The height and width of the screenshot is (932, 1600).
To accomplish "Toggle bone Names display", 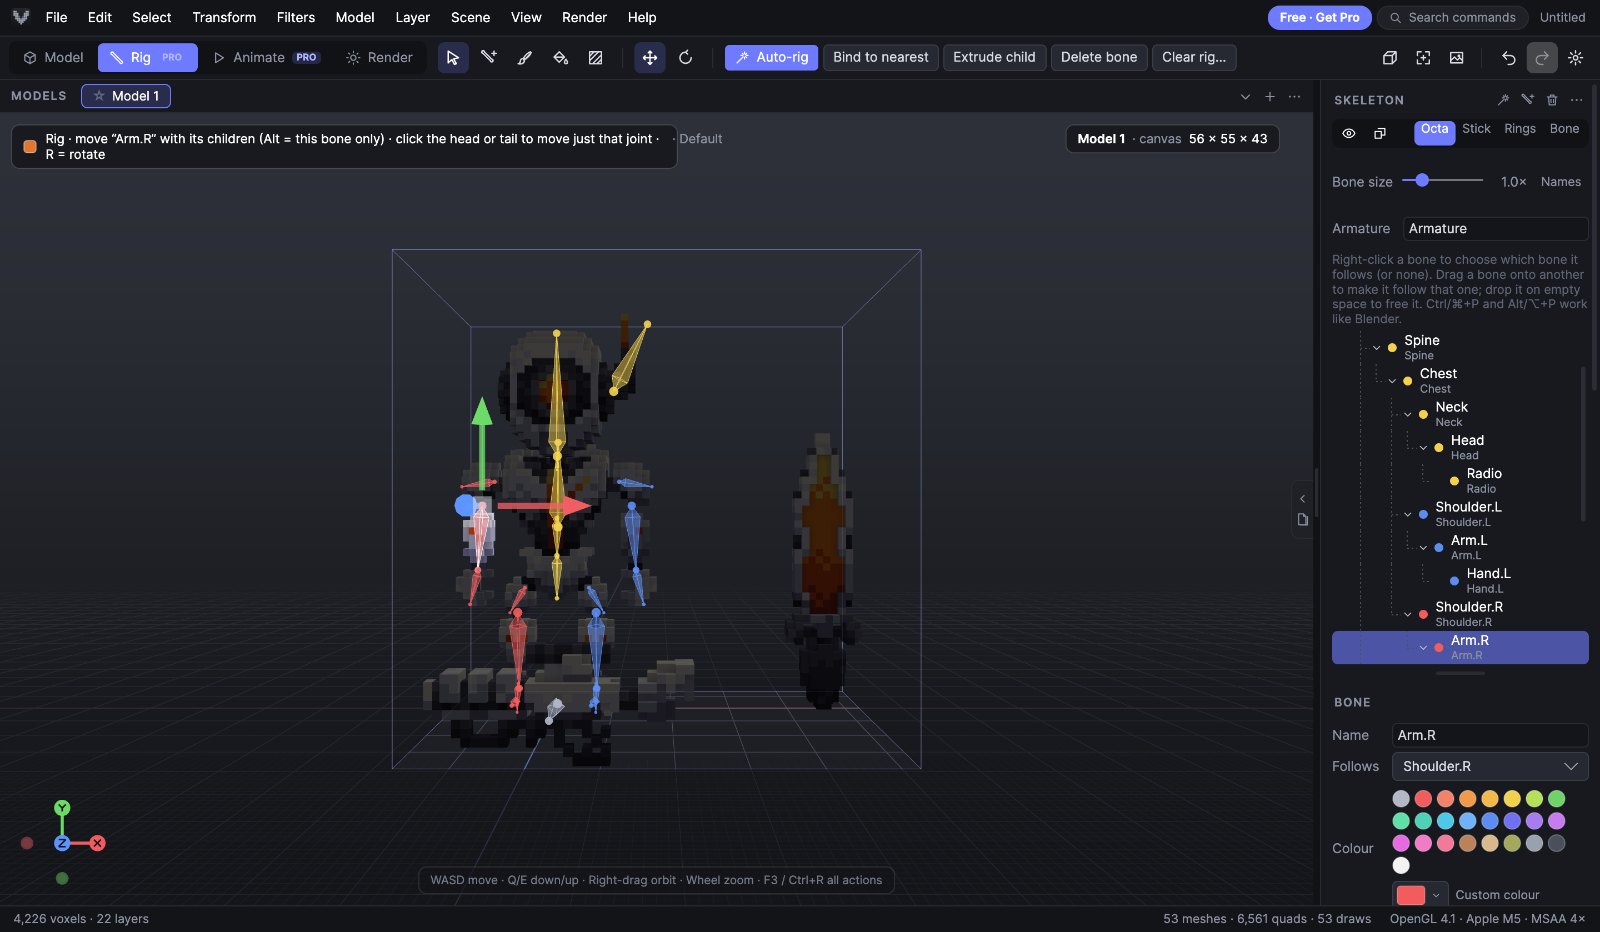I will 1560,182.
